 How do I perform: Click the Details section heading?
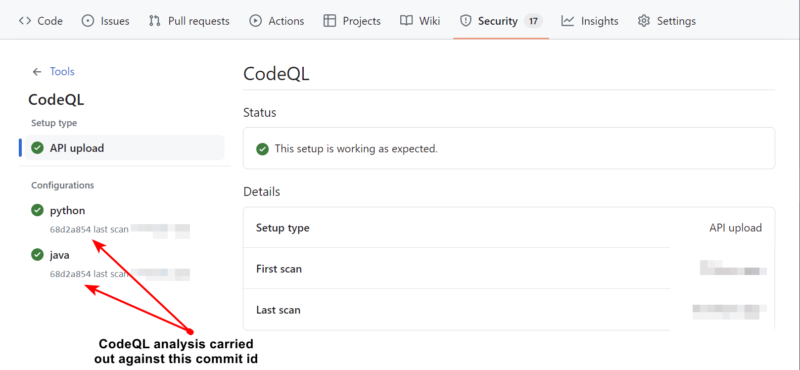point(262,192)
